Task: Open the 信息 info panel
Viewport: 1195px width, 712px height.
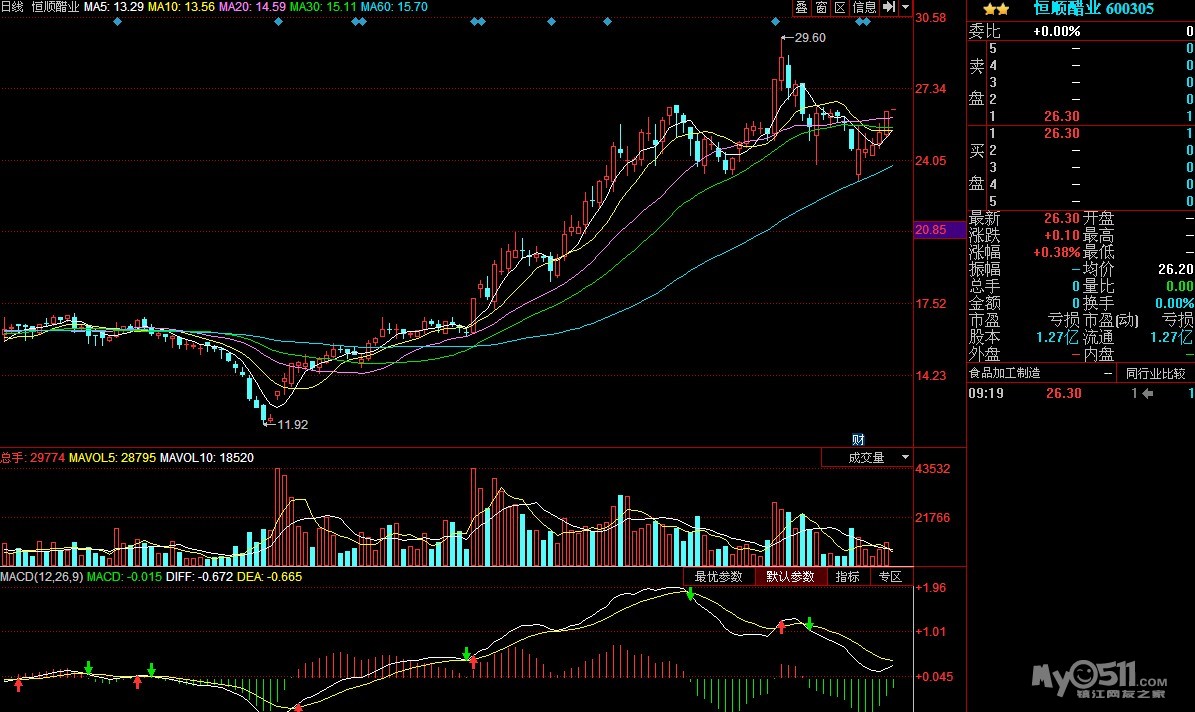Action: click(864, 7)
